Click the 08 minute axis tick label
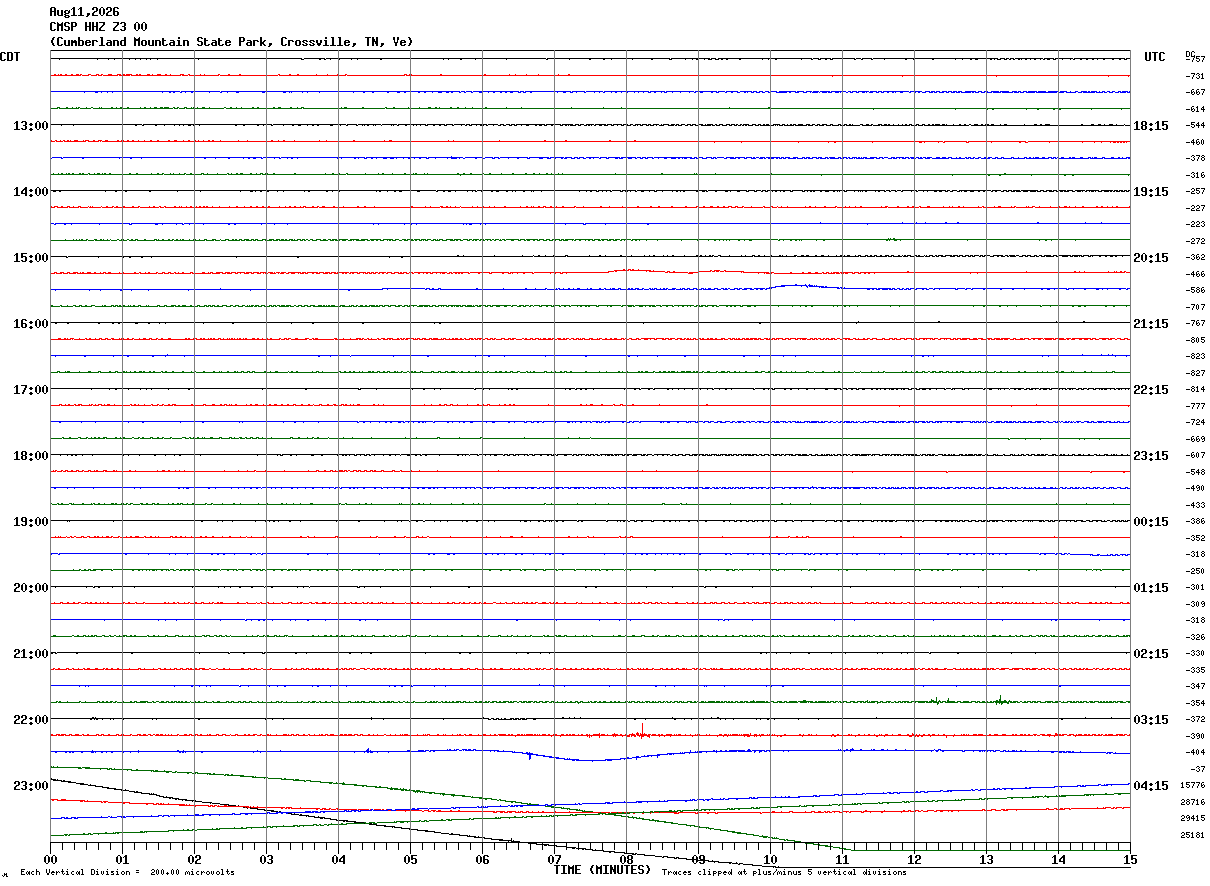This screenshot has width=1210, height=886. point(626,860)
